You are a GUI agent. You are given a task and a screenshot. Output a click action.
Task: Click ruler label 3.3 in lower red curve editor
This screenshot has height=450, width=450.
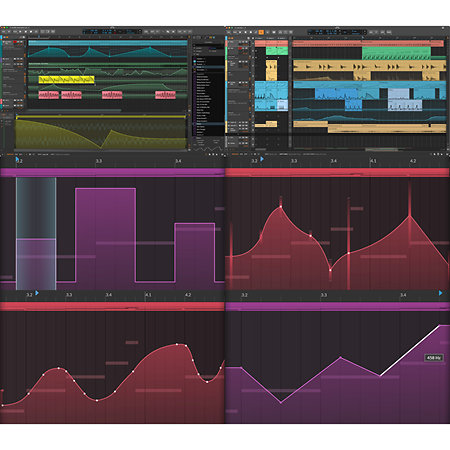(69, 295)
